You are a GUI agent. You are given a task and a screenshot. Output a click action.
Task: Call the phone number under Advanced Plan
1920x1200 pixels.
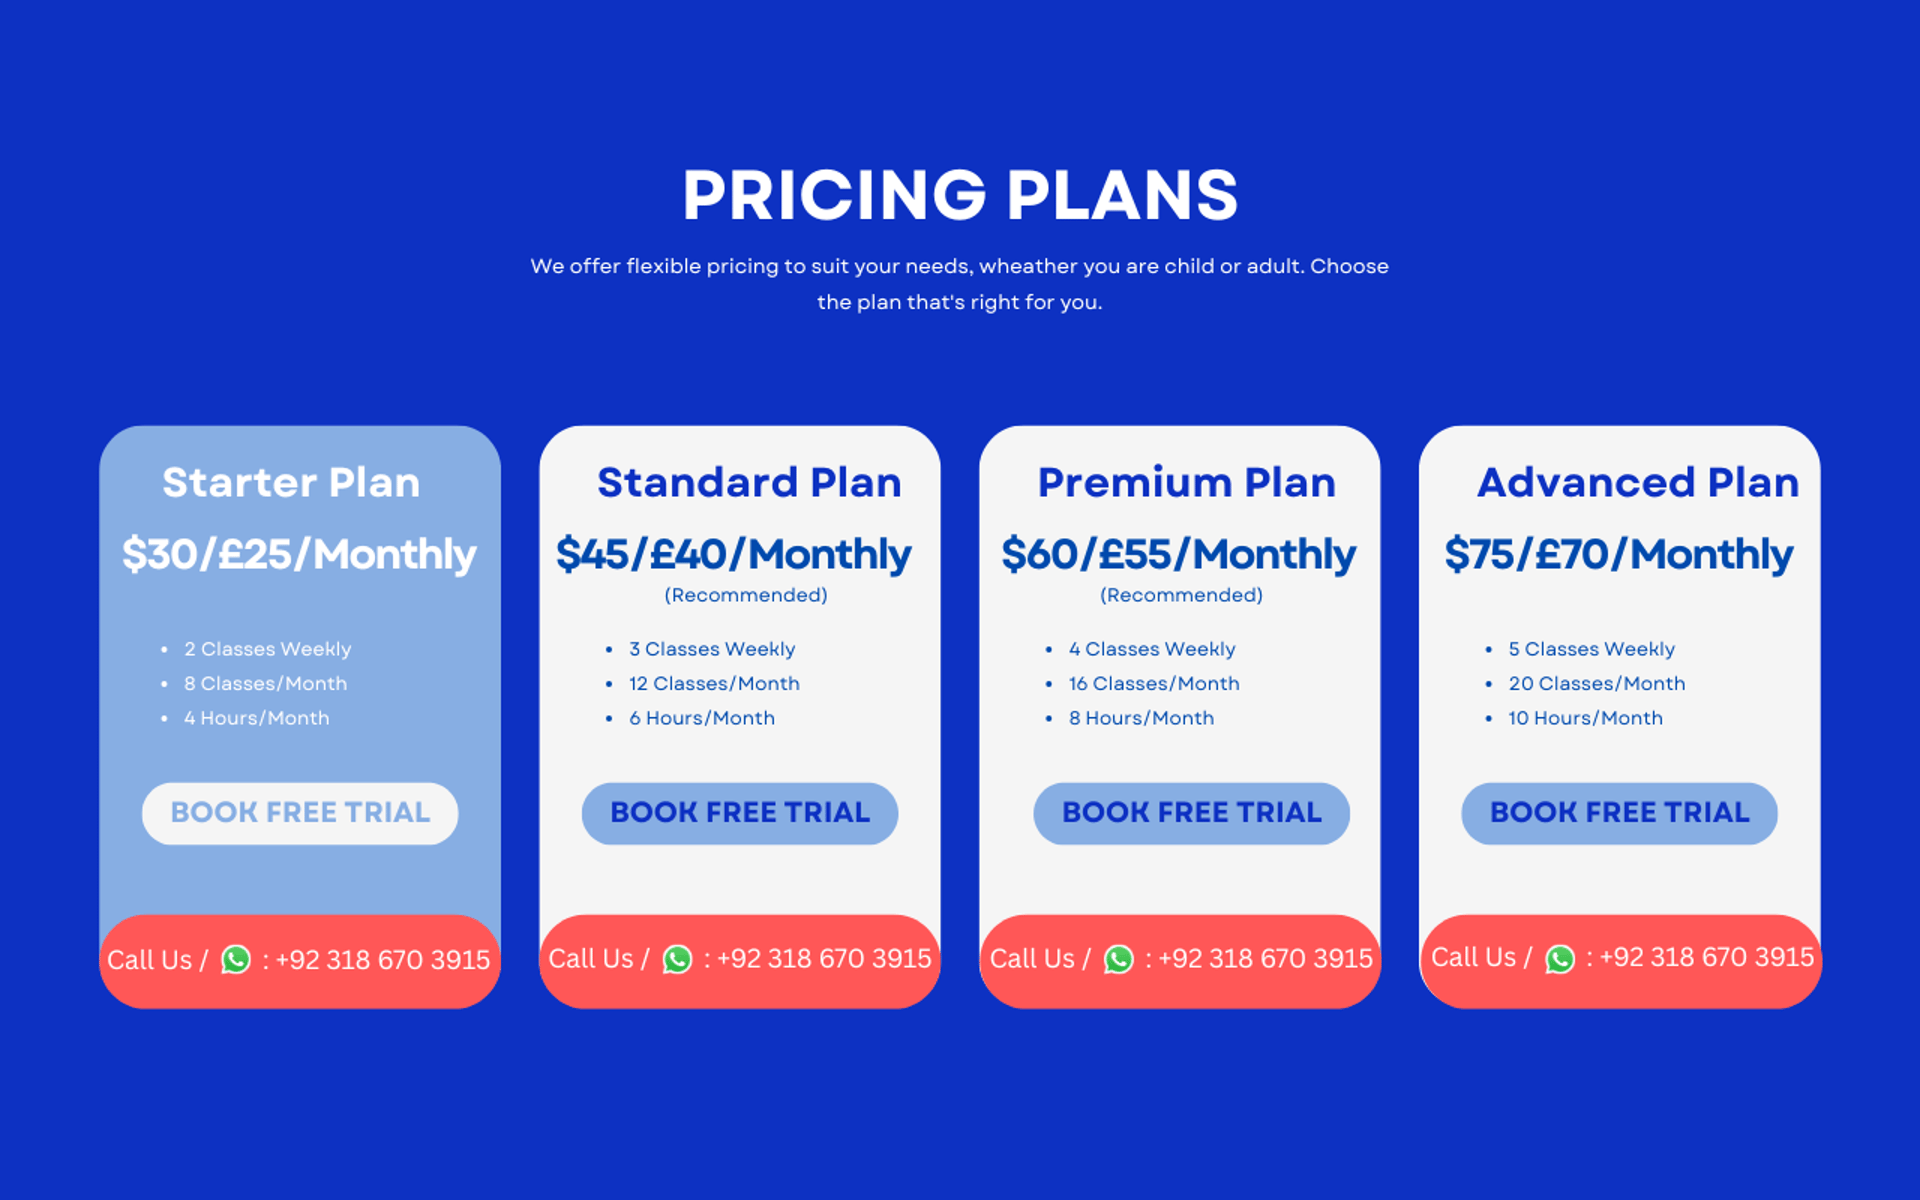[x=1706, y=957]
